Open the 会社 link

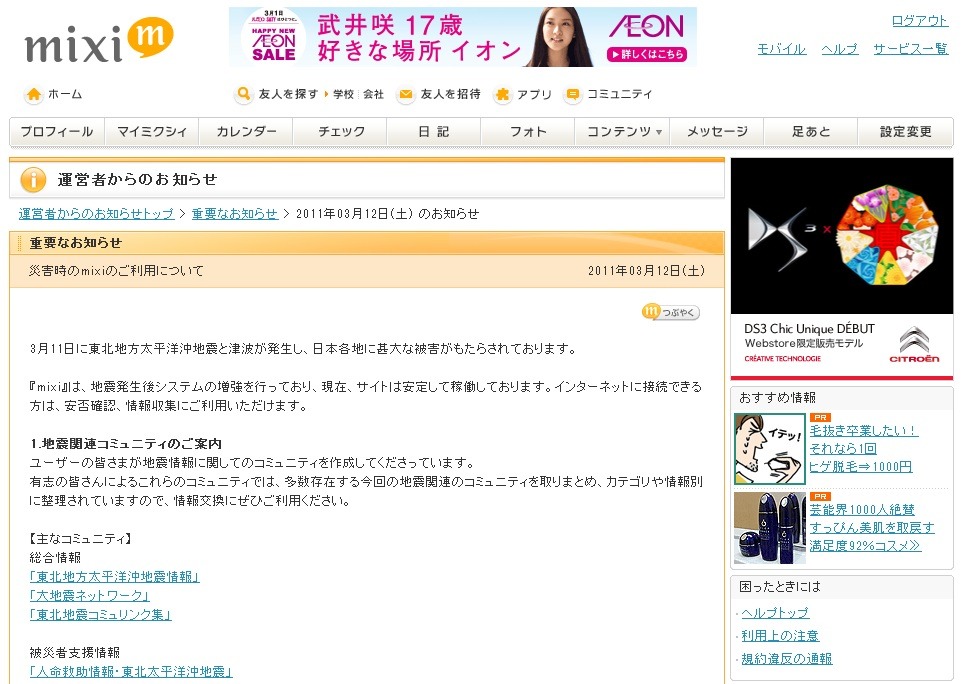click(x=373, y=95)
